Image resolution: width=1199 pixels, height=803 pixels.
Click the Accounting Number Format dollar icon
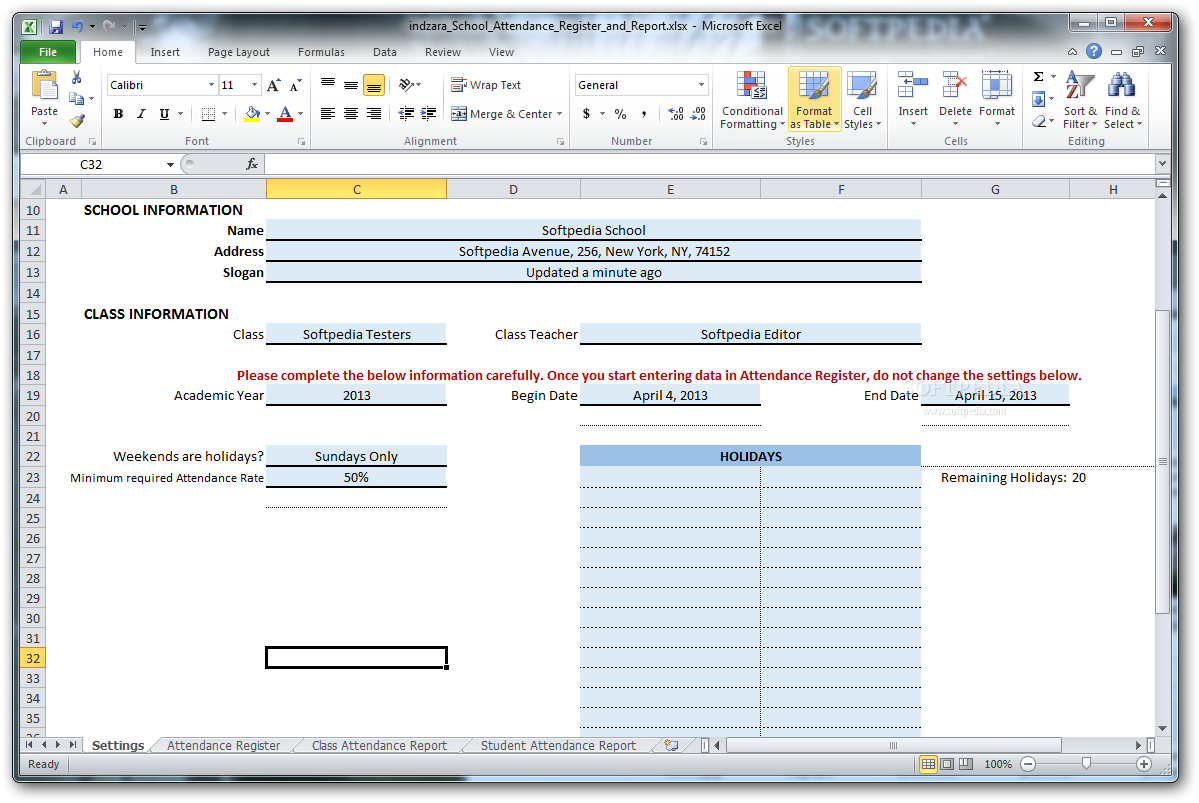587,114
